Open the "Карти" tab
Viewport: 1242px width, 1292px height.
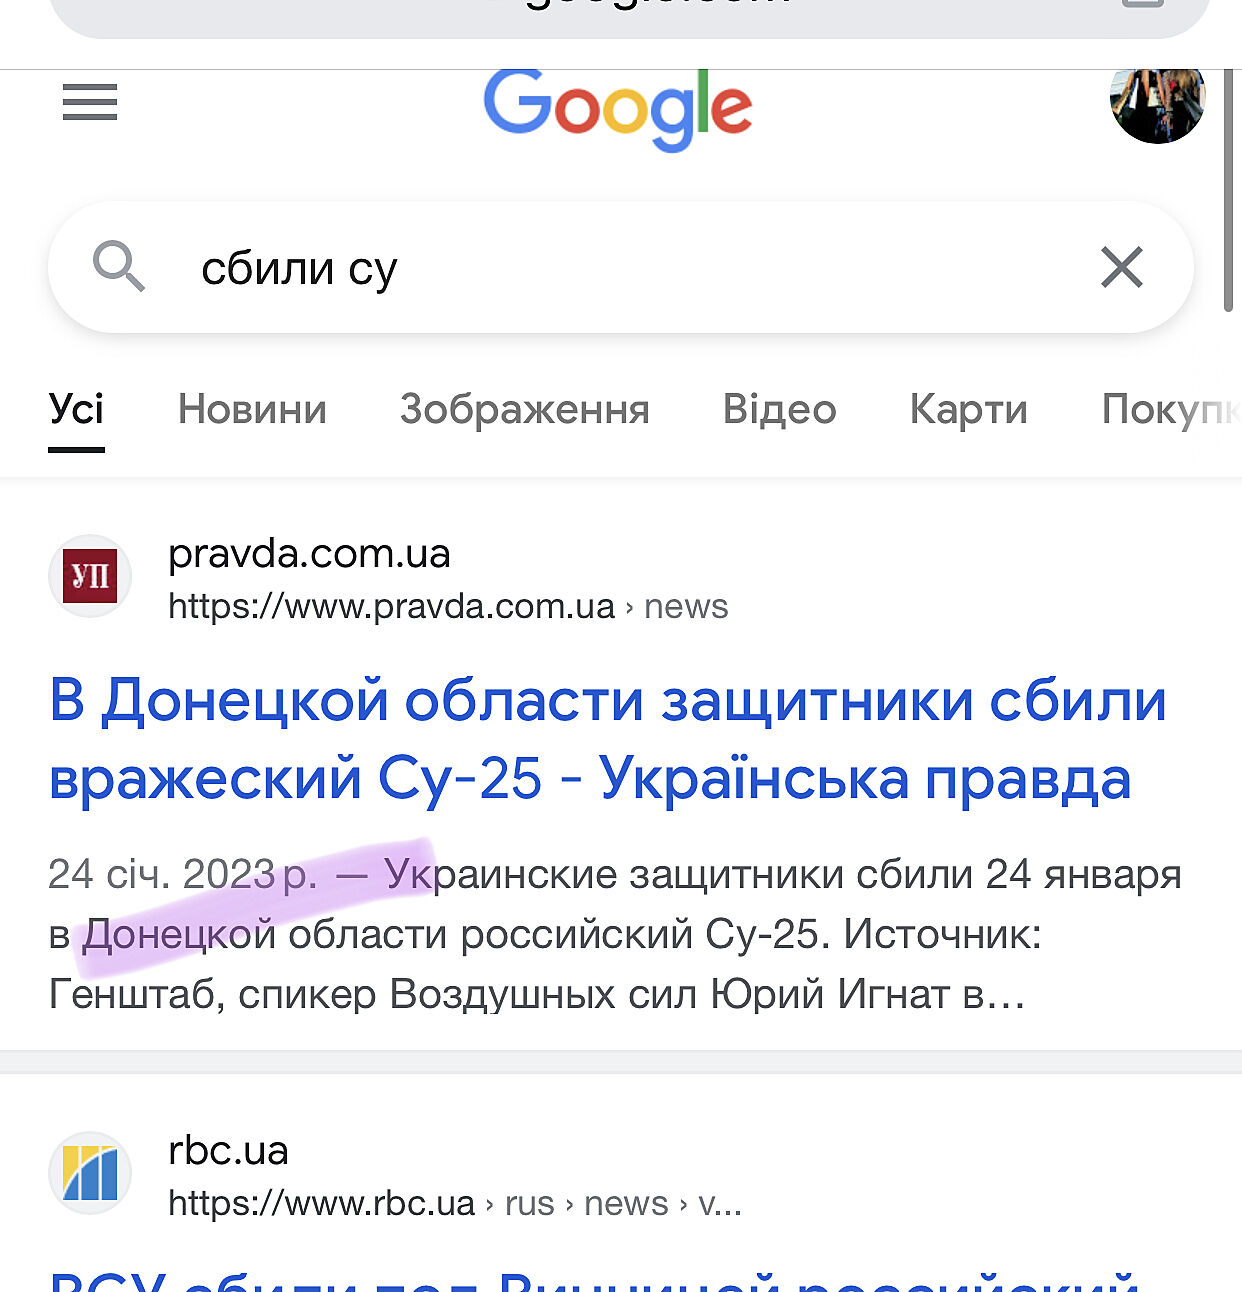pos(968,409)
